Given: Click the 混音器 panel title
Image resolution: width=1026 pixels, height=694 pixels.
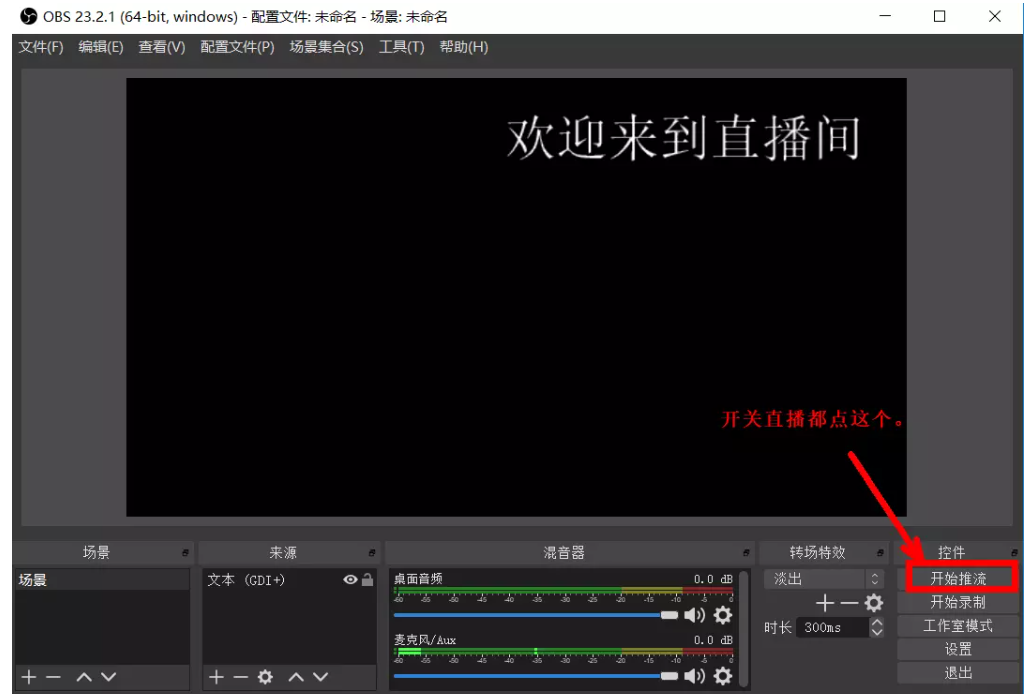Looking at the screenshot, I should [563, 553].
